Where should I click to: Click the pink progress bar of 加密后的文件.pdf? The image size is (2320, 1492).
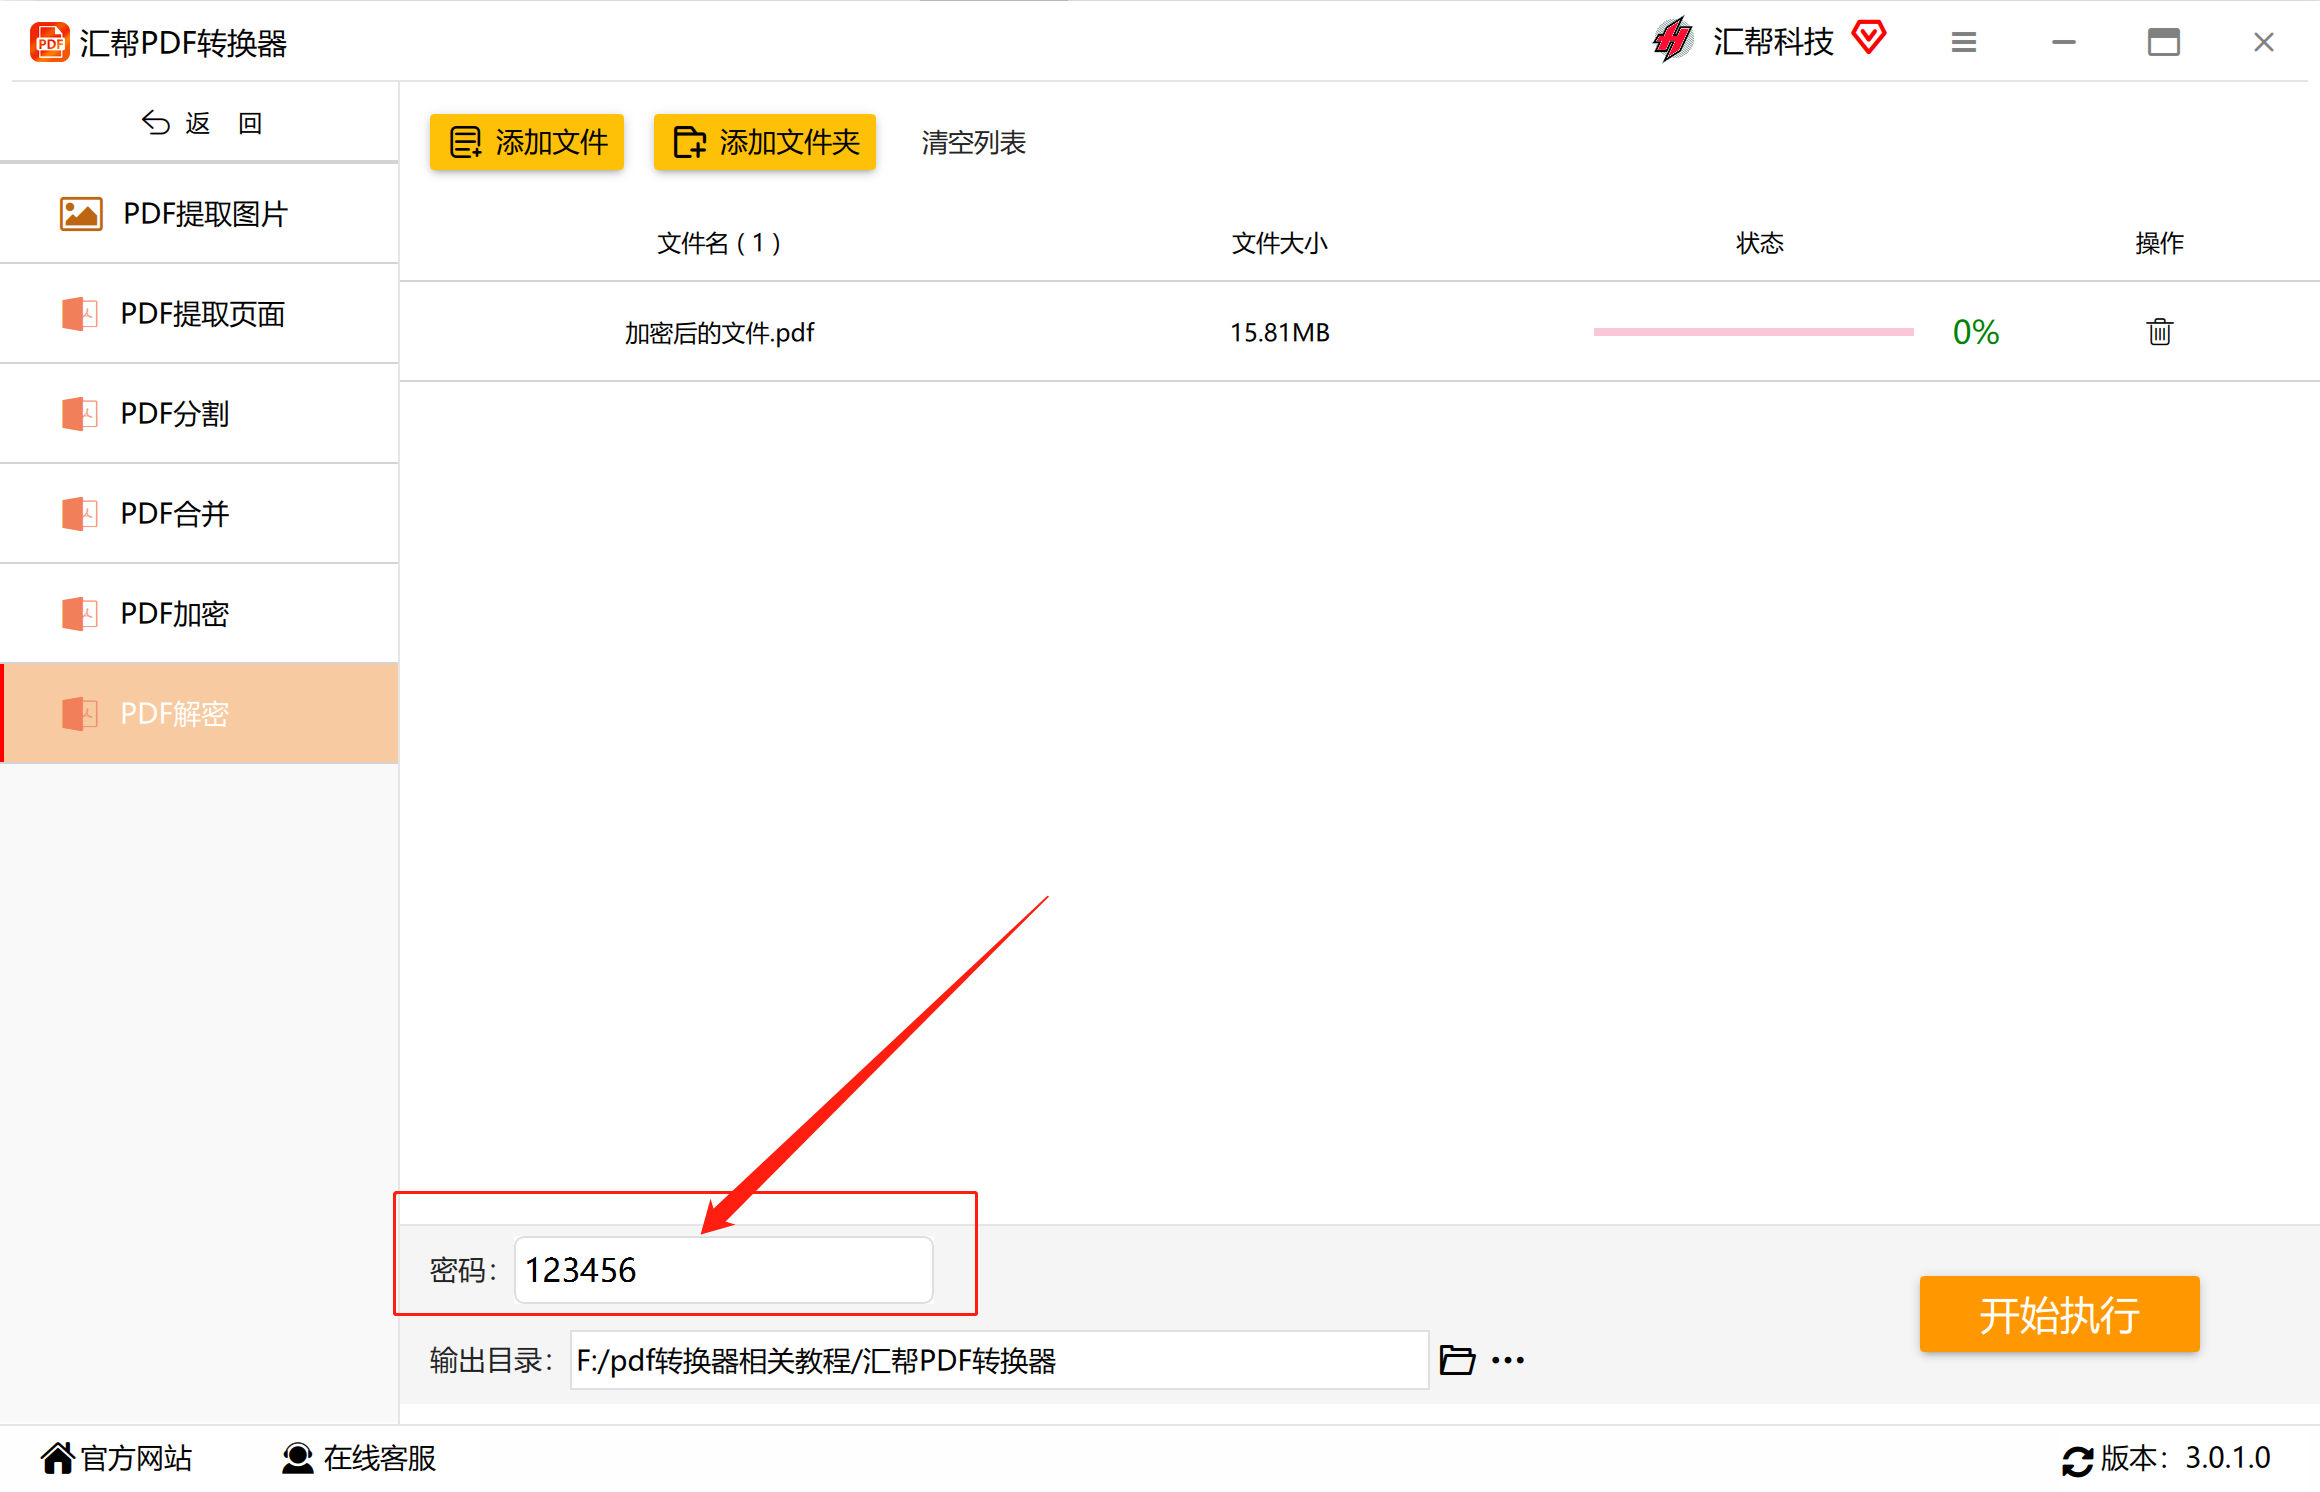1753,331
